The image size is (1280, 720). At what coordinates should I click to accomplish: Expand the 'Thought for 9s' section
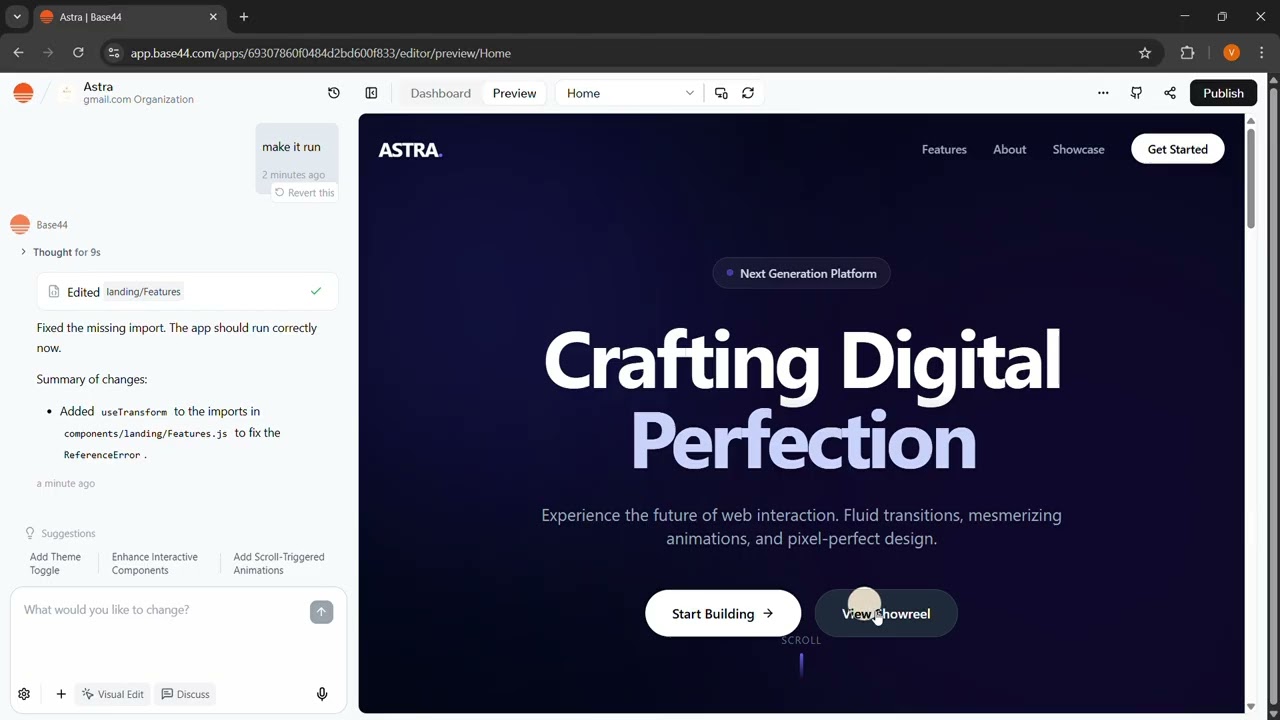click(x=61, y=252)
